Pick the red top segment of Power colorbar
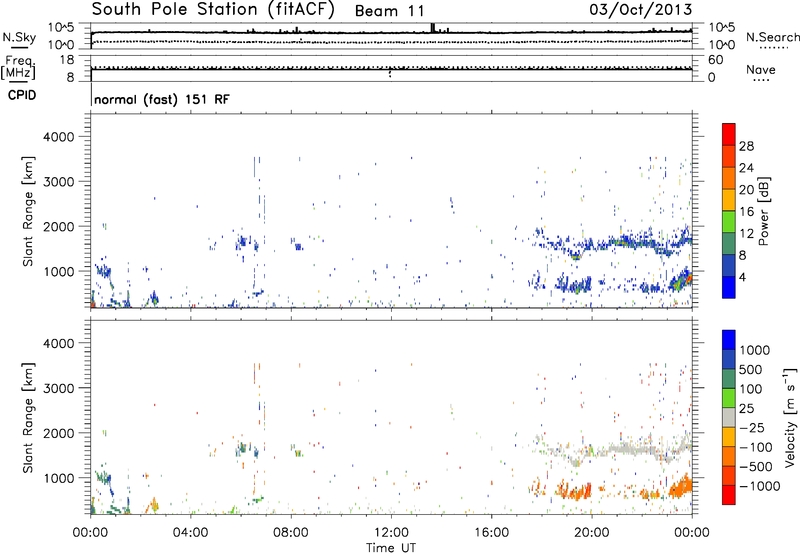800x554 pixels. [729, 134]
